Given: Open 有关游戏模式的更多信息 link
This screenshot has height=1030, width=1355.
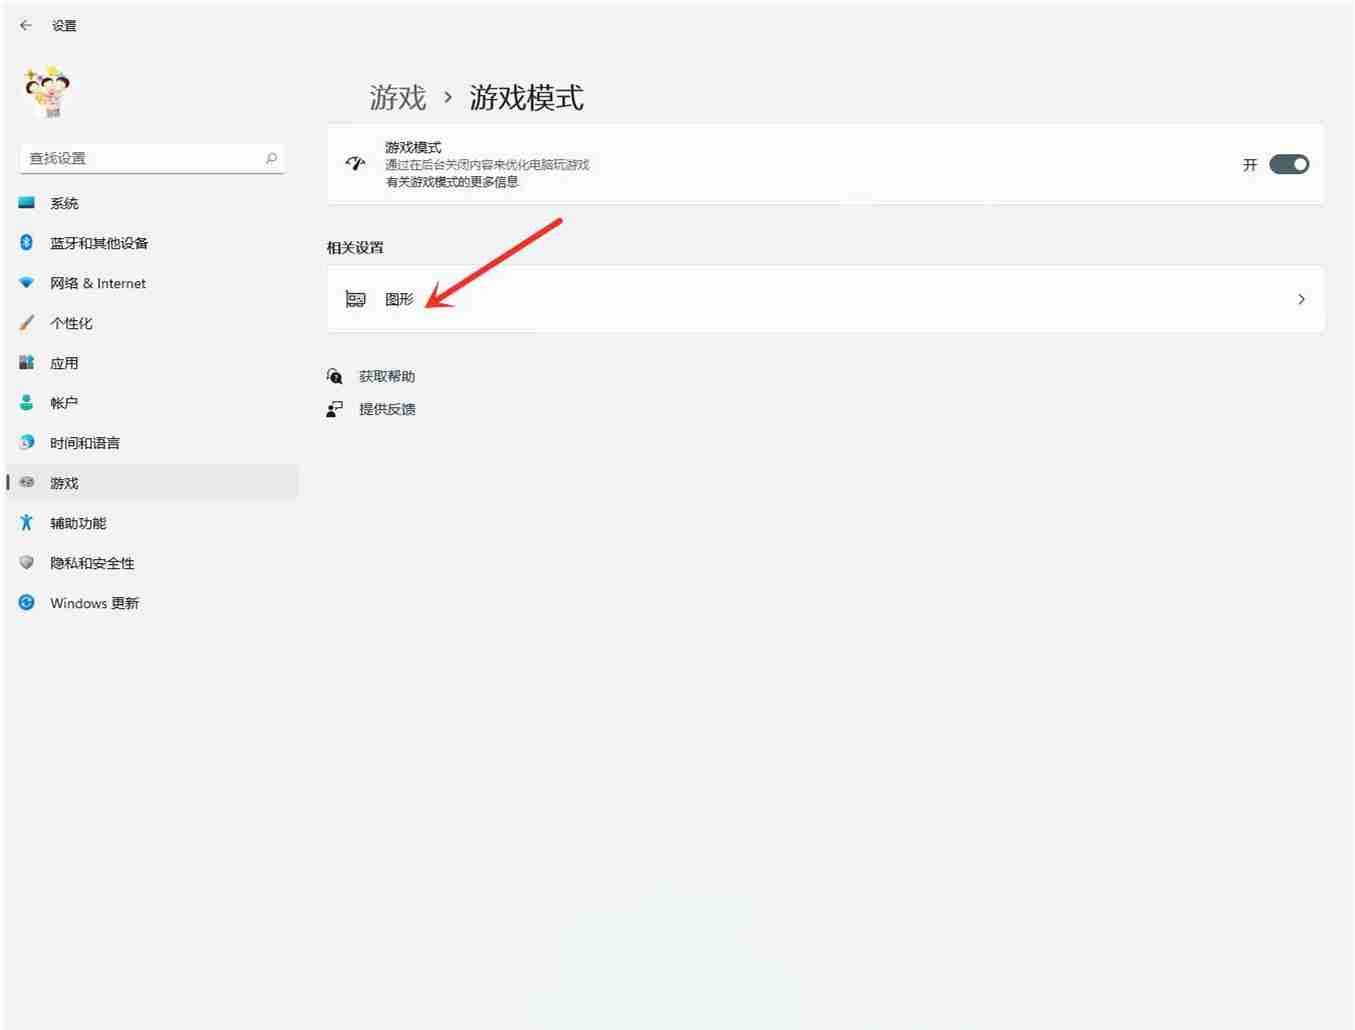Looking at the screenshot, I should [x=453, y=182].
